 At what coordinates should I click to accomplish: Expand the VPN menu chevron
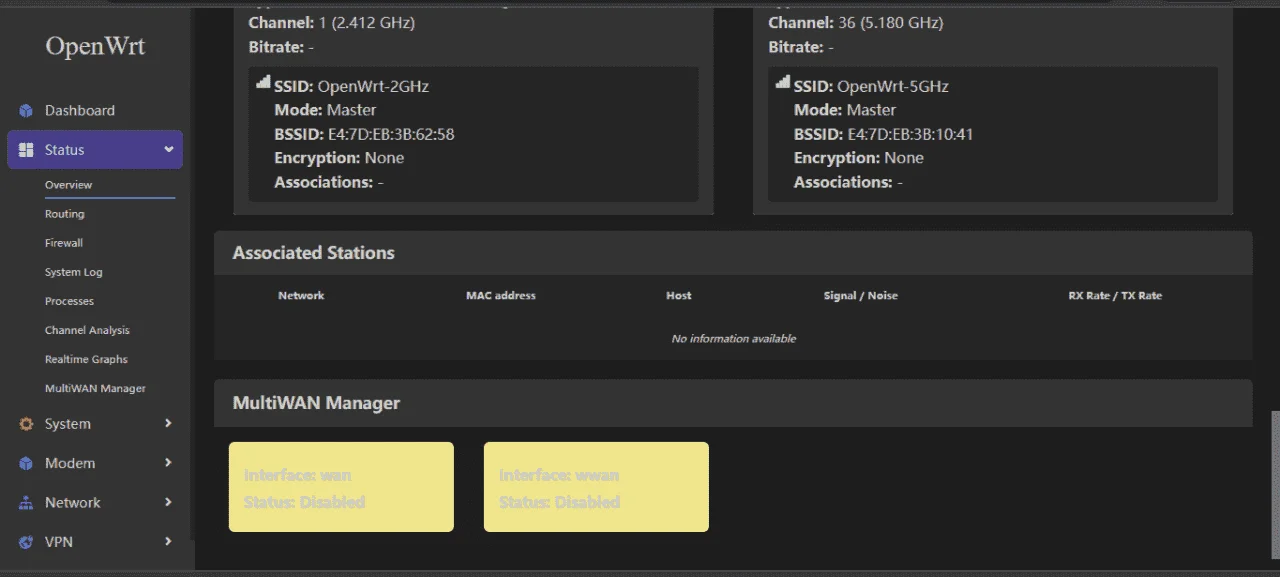[x=168, y=541]
